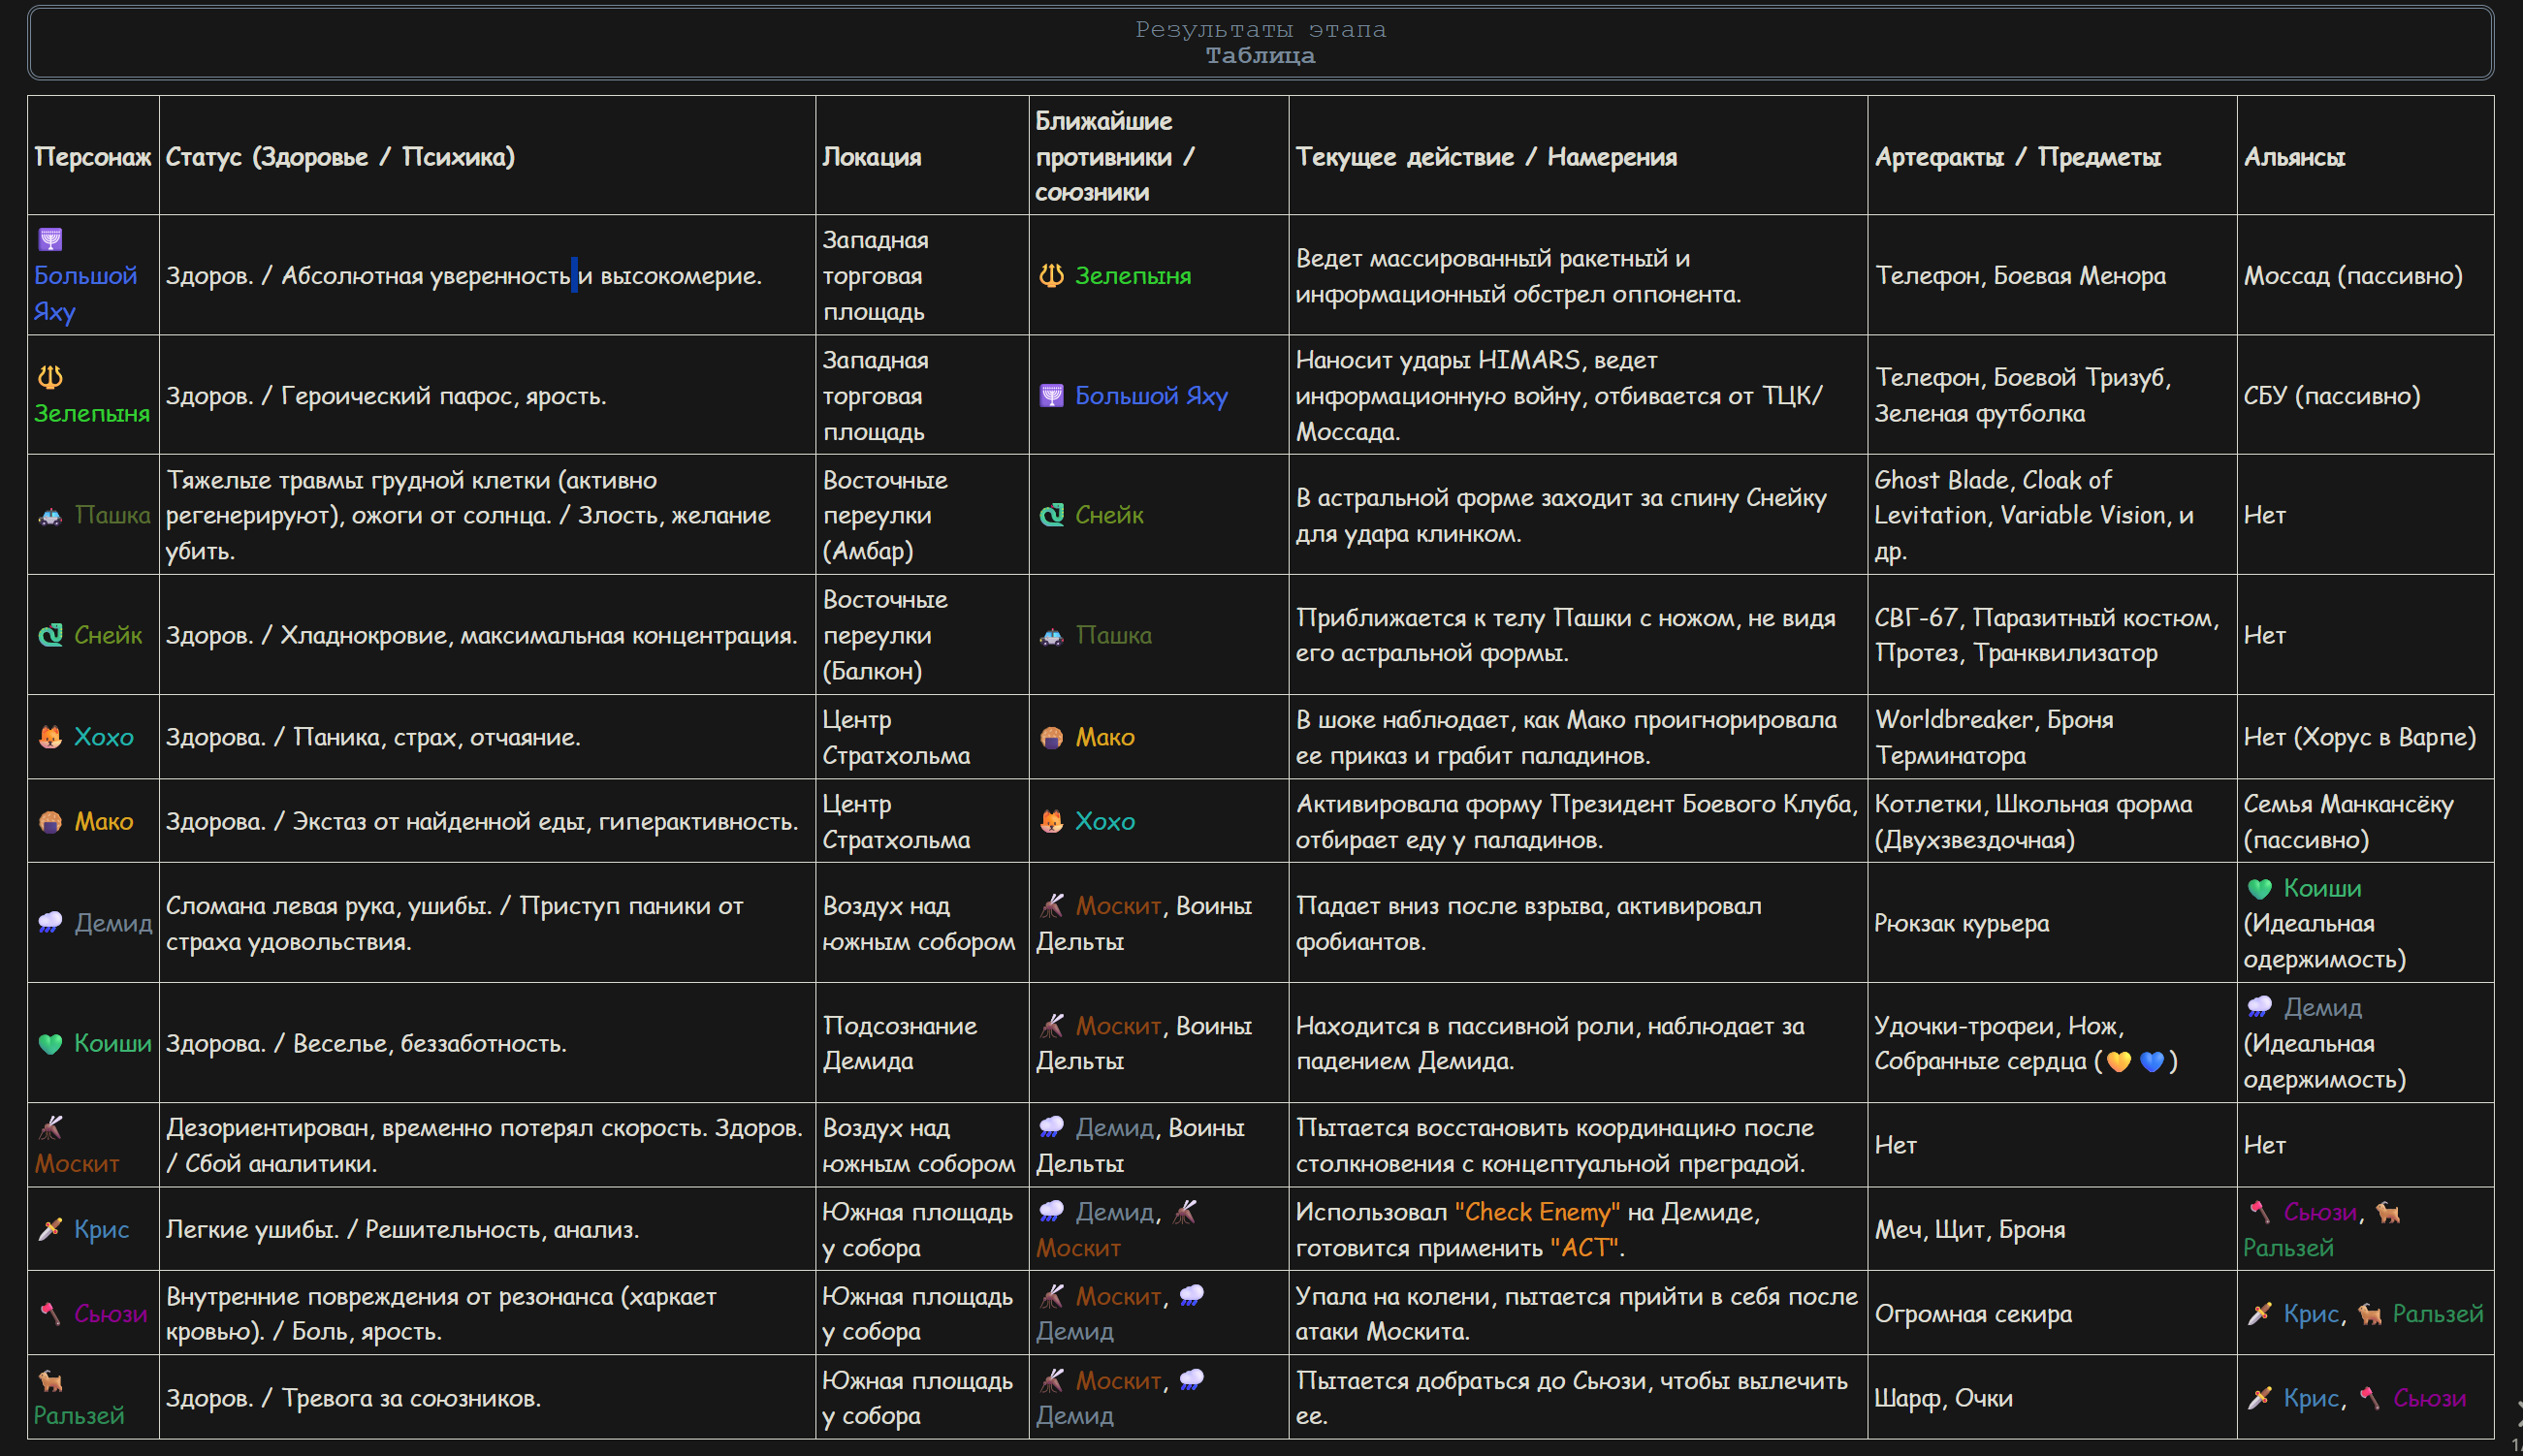Click Коиши link in Демид's alliances cell
The image size is (2523, 1456).
2322,888
